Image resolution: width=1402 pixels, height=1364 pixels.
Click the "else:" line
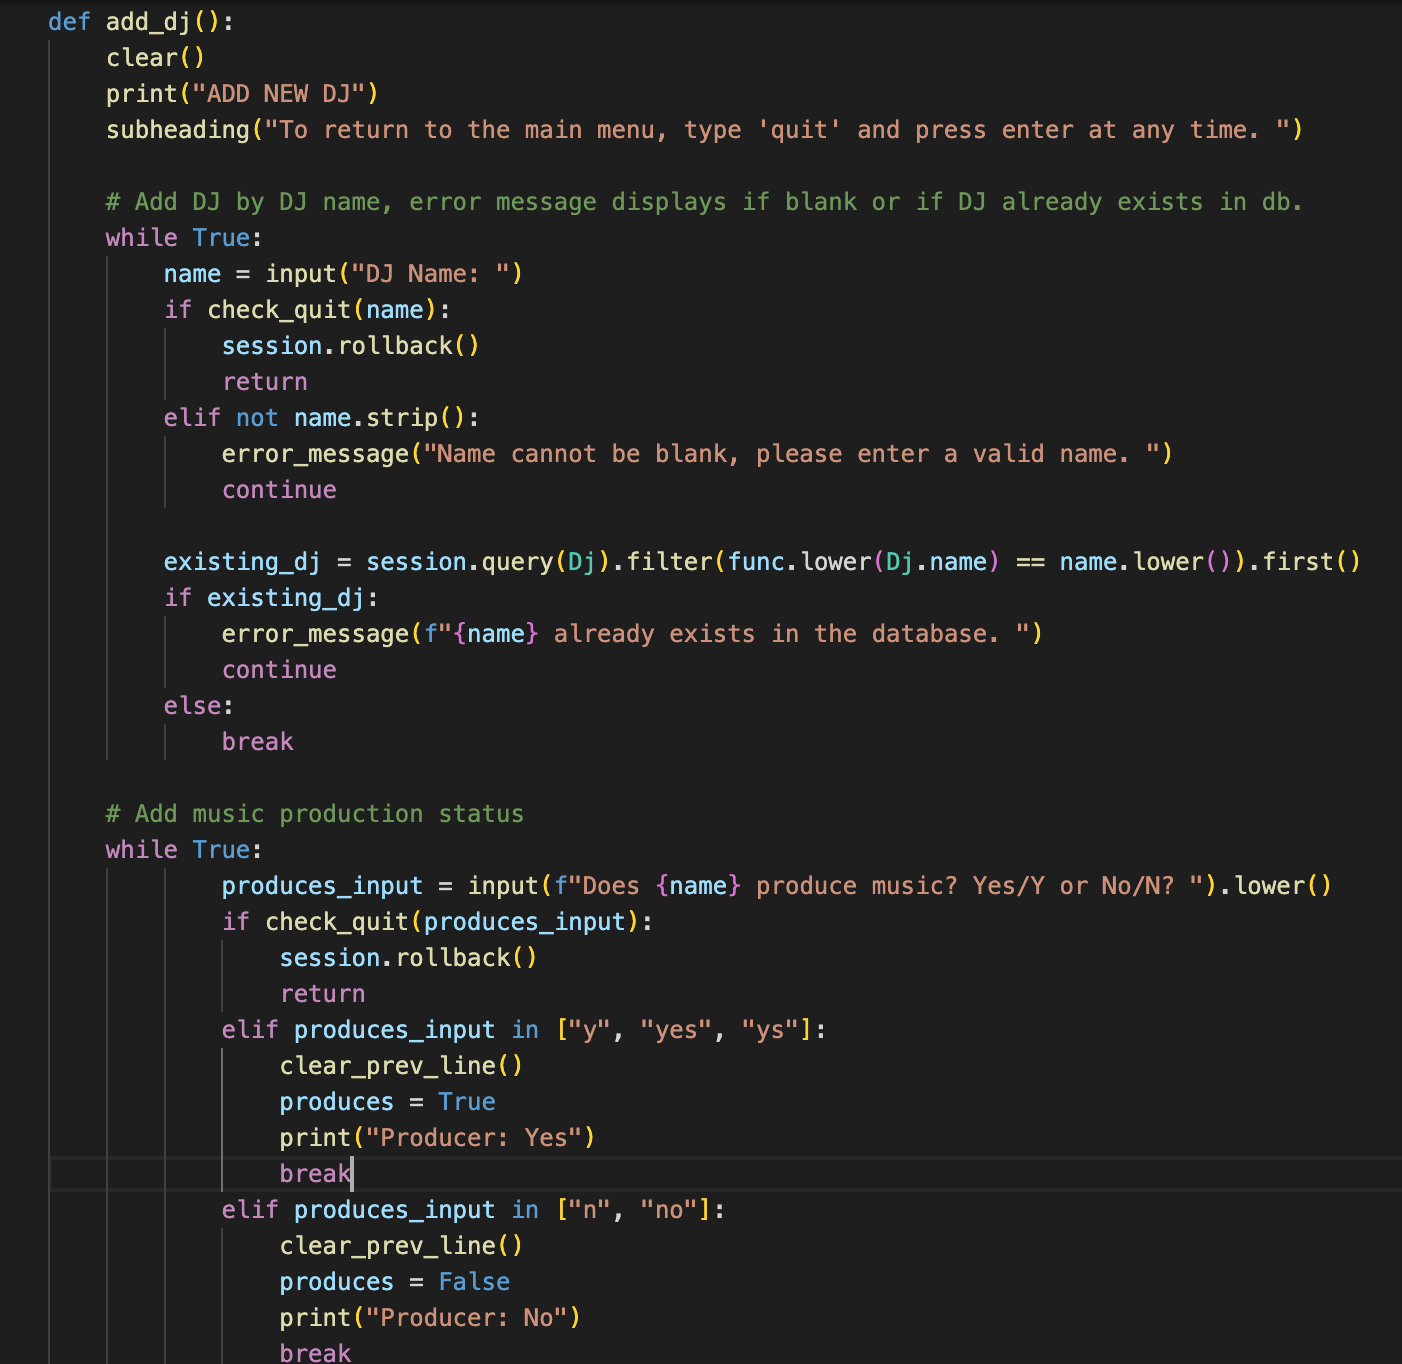199,706
